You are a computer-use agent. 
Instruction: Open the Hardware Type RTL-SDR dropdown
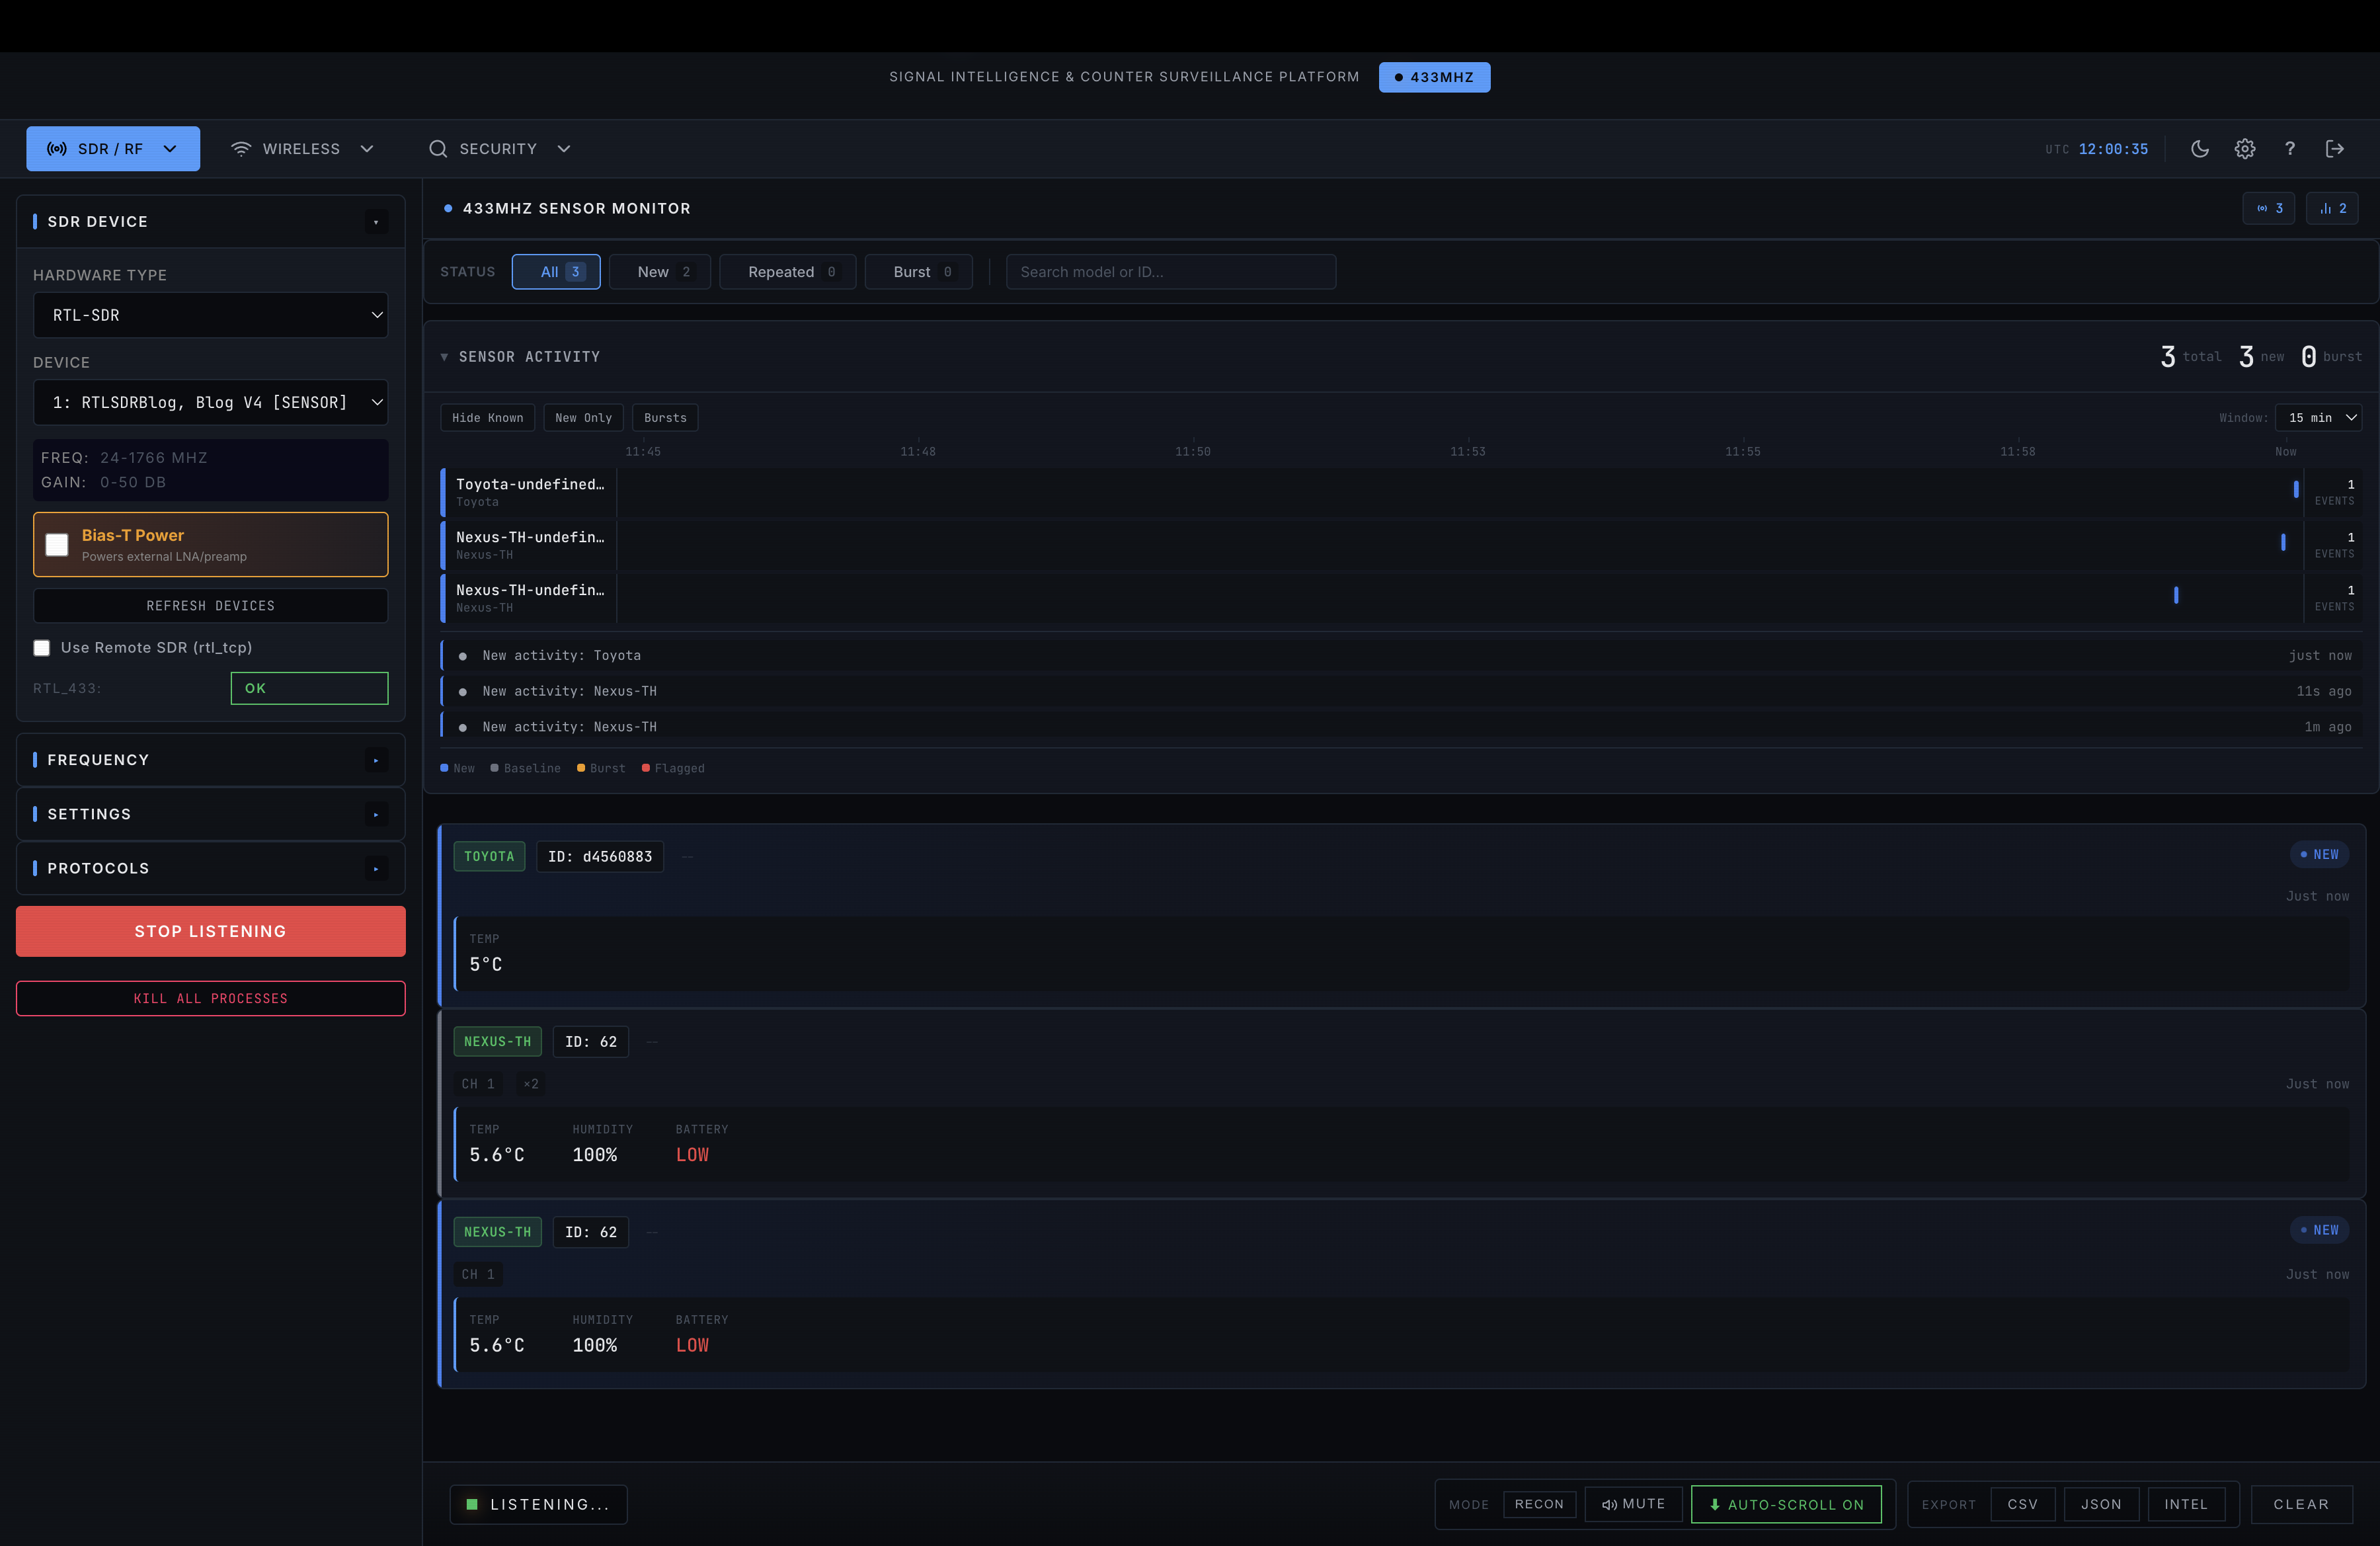[x=210, y=315]
